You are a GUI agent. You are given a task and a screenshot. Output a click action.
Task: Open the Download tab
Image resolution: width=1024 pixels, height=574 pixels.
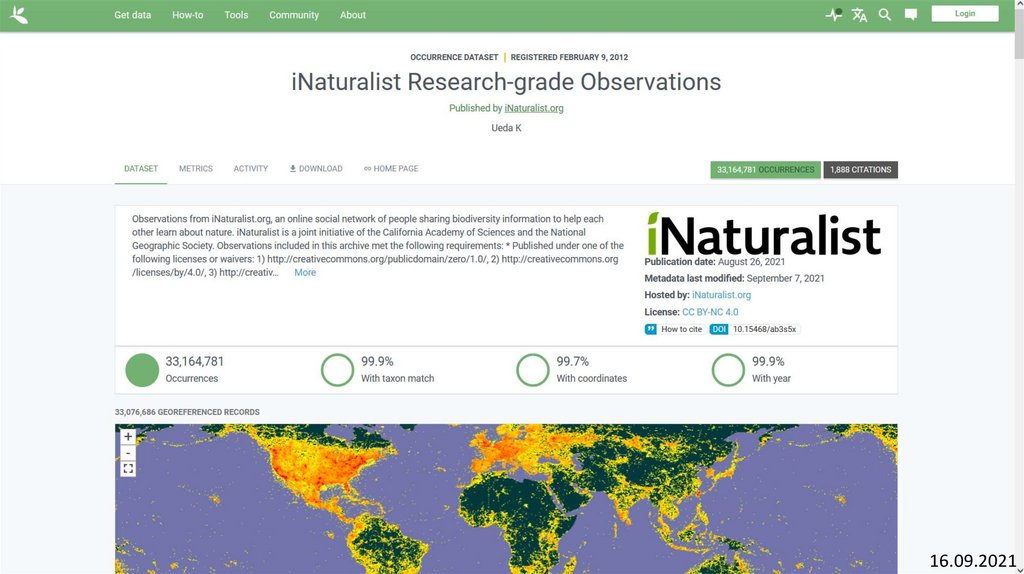[x=316, y=169]
